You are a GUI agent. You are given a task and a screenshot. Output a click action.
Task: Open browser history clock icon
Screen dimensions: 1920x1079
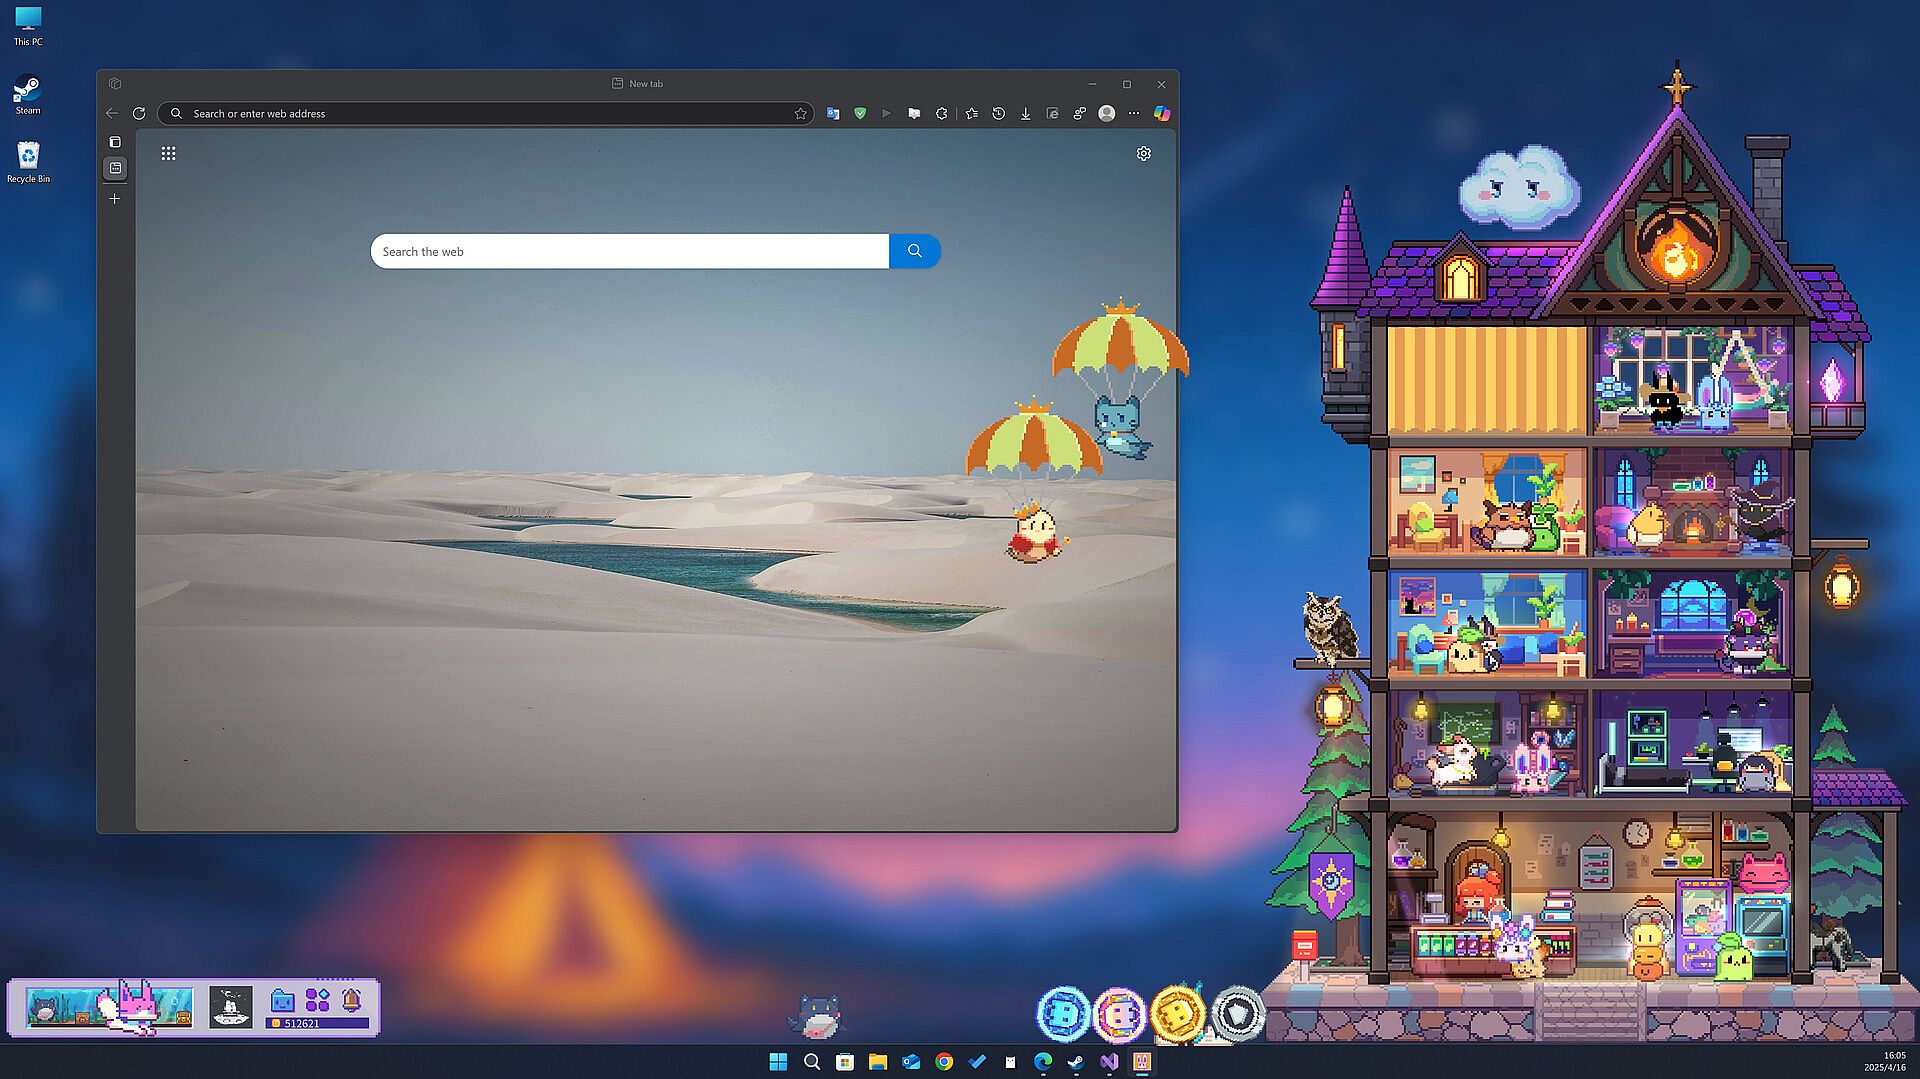(x=998, y=114)
